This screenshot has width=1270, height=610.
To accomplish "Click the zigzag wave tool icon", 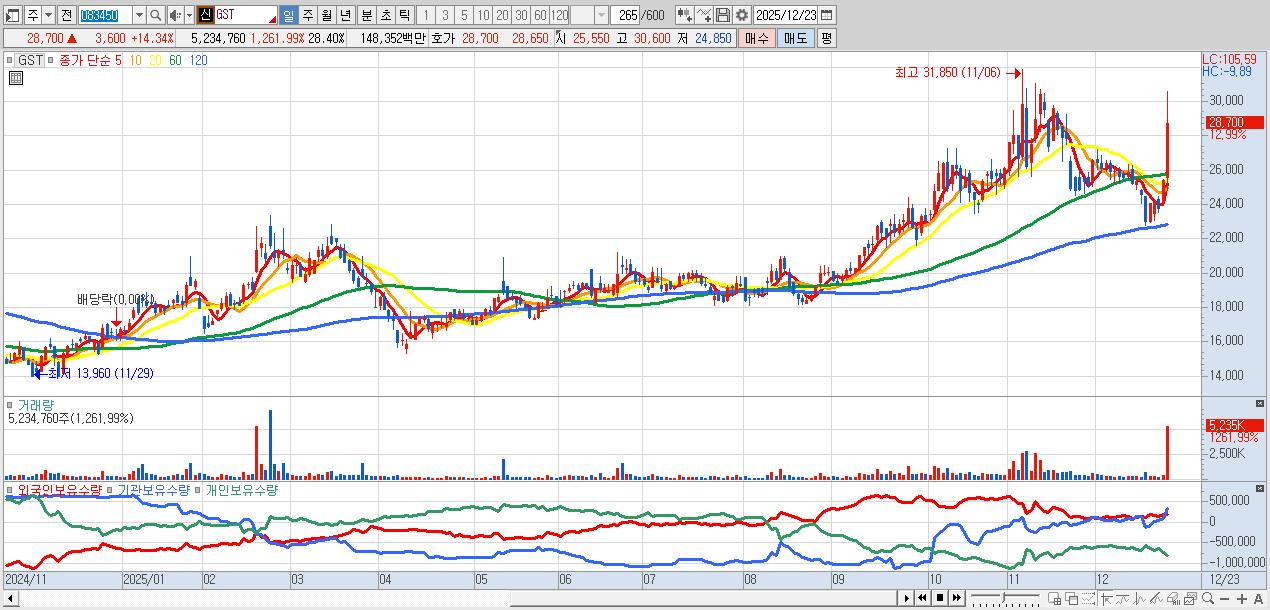I will coord(1140,599).
